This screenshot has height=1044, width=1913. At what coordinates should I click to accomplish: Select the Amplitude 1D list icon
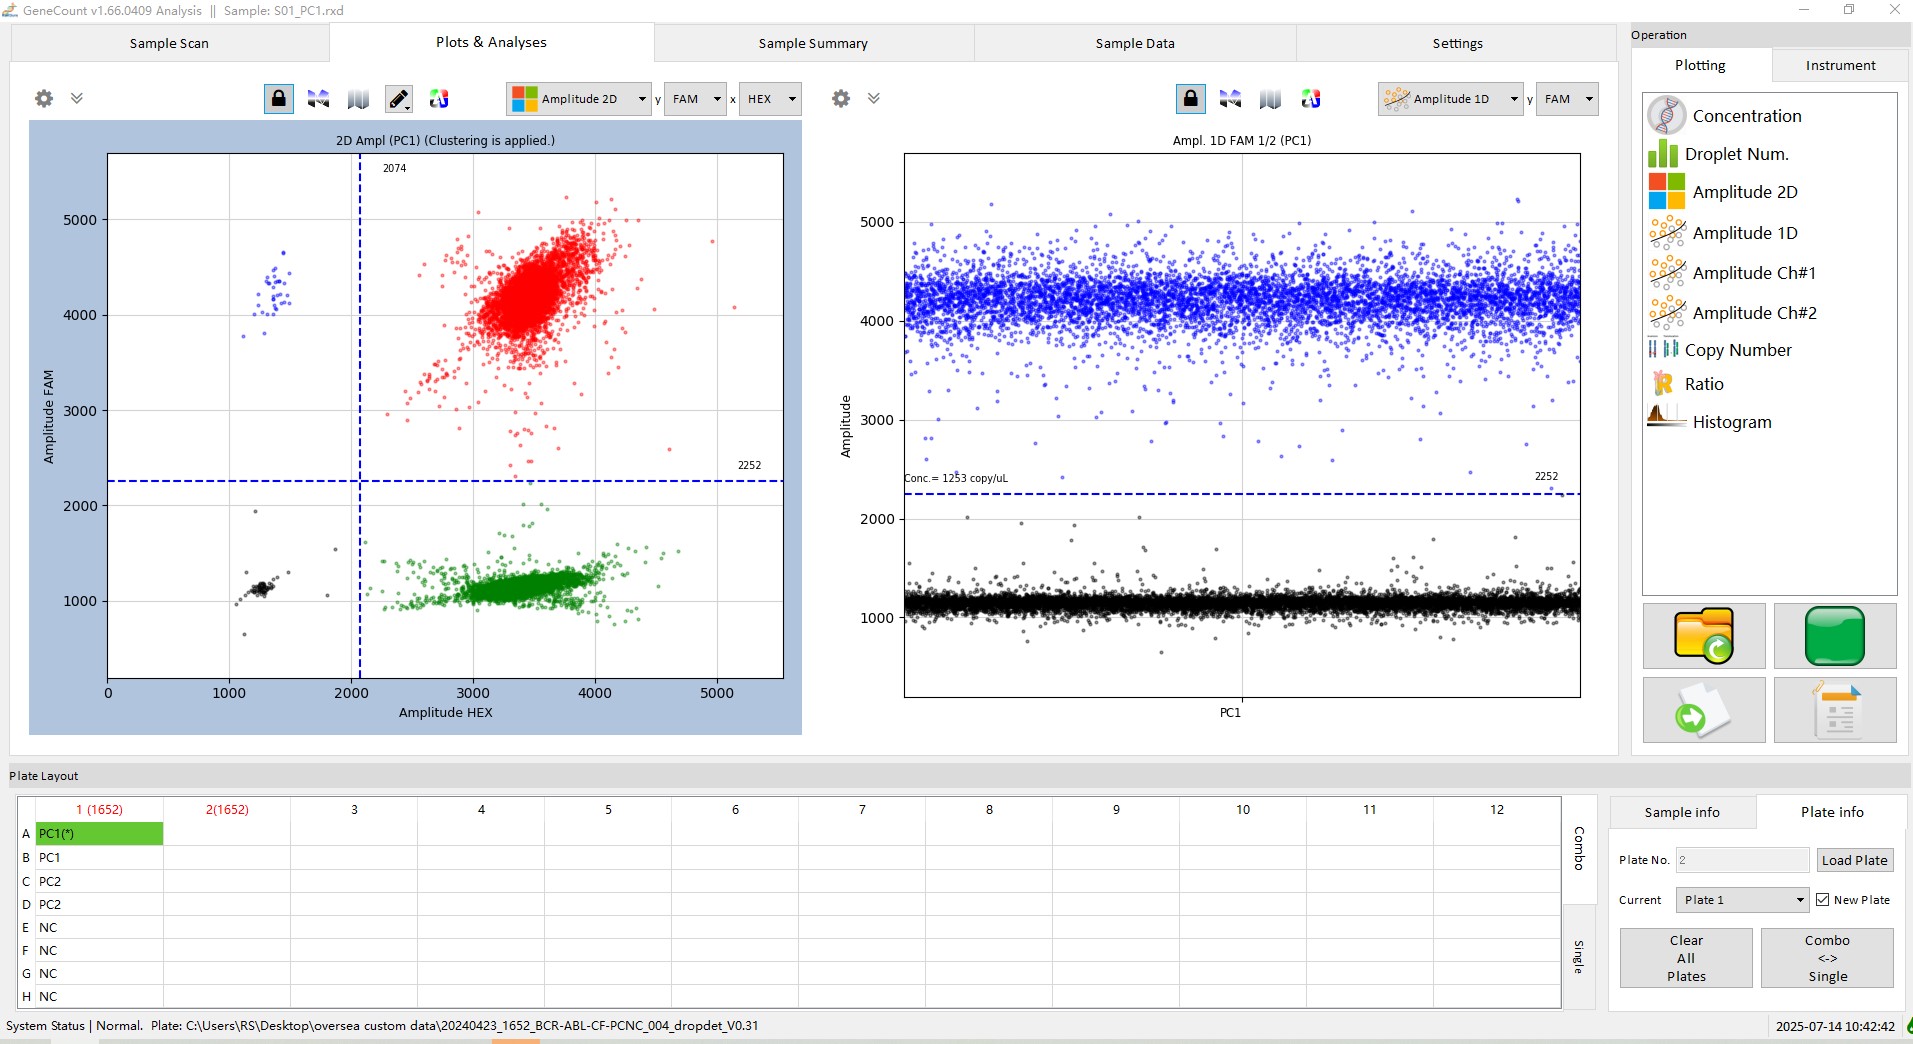(1667, 232)
